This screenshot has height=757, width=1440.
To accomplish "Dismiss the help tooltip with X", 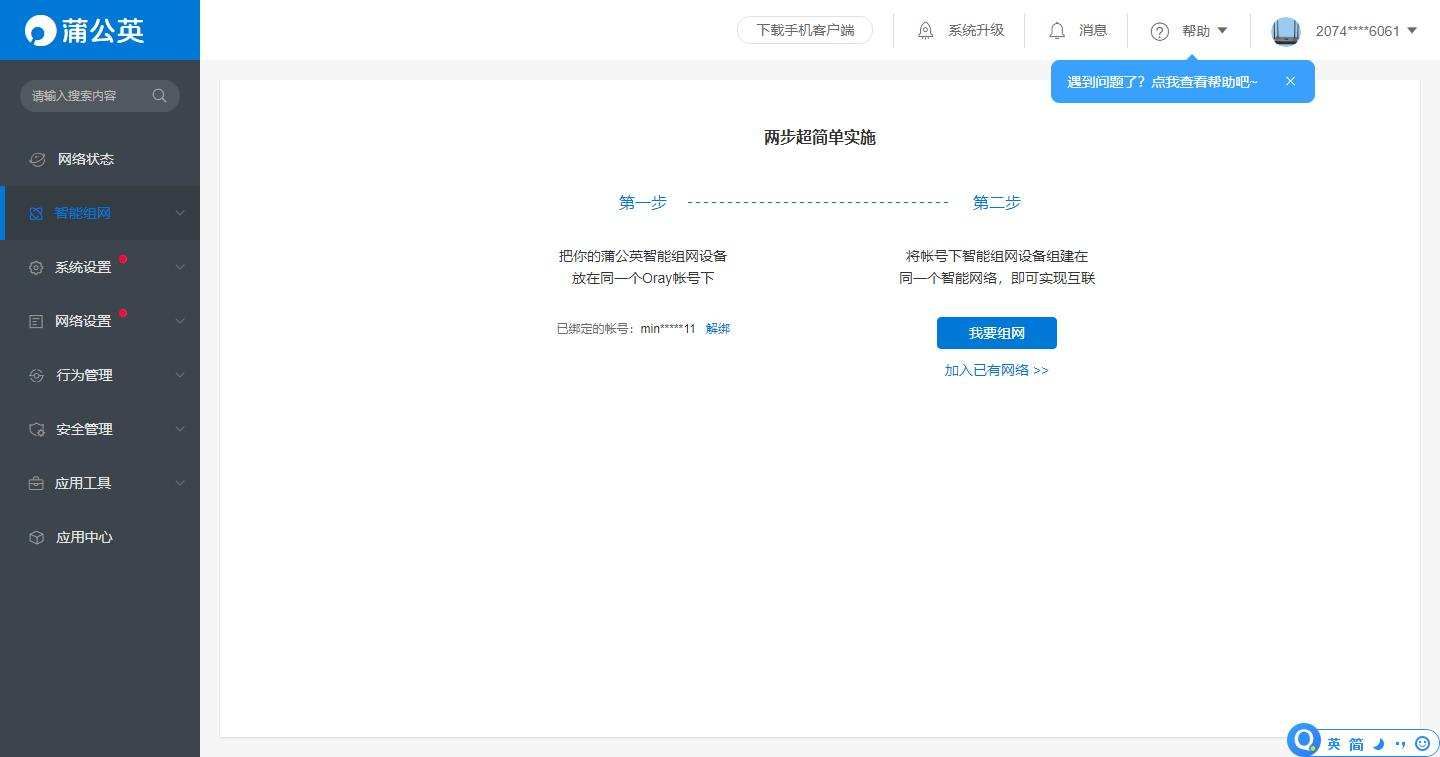I will point(1290,81).
